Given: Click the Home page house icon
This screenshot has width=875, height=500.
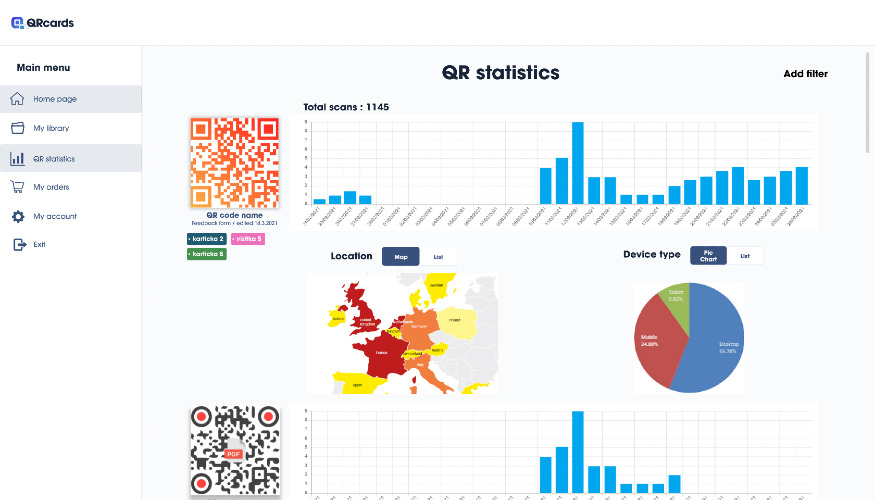Looking at the screenshot, I should click(x=17, y=99).
